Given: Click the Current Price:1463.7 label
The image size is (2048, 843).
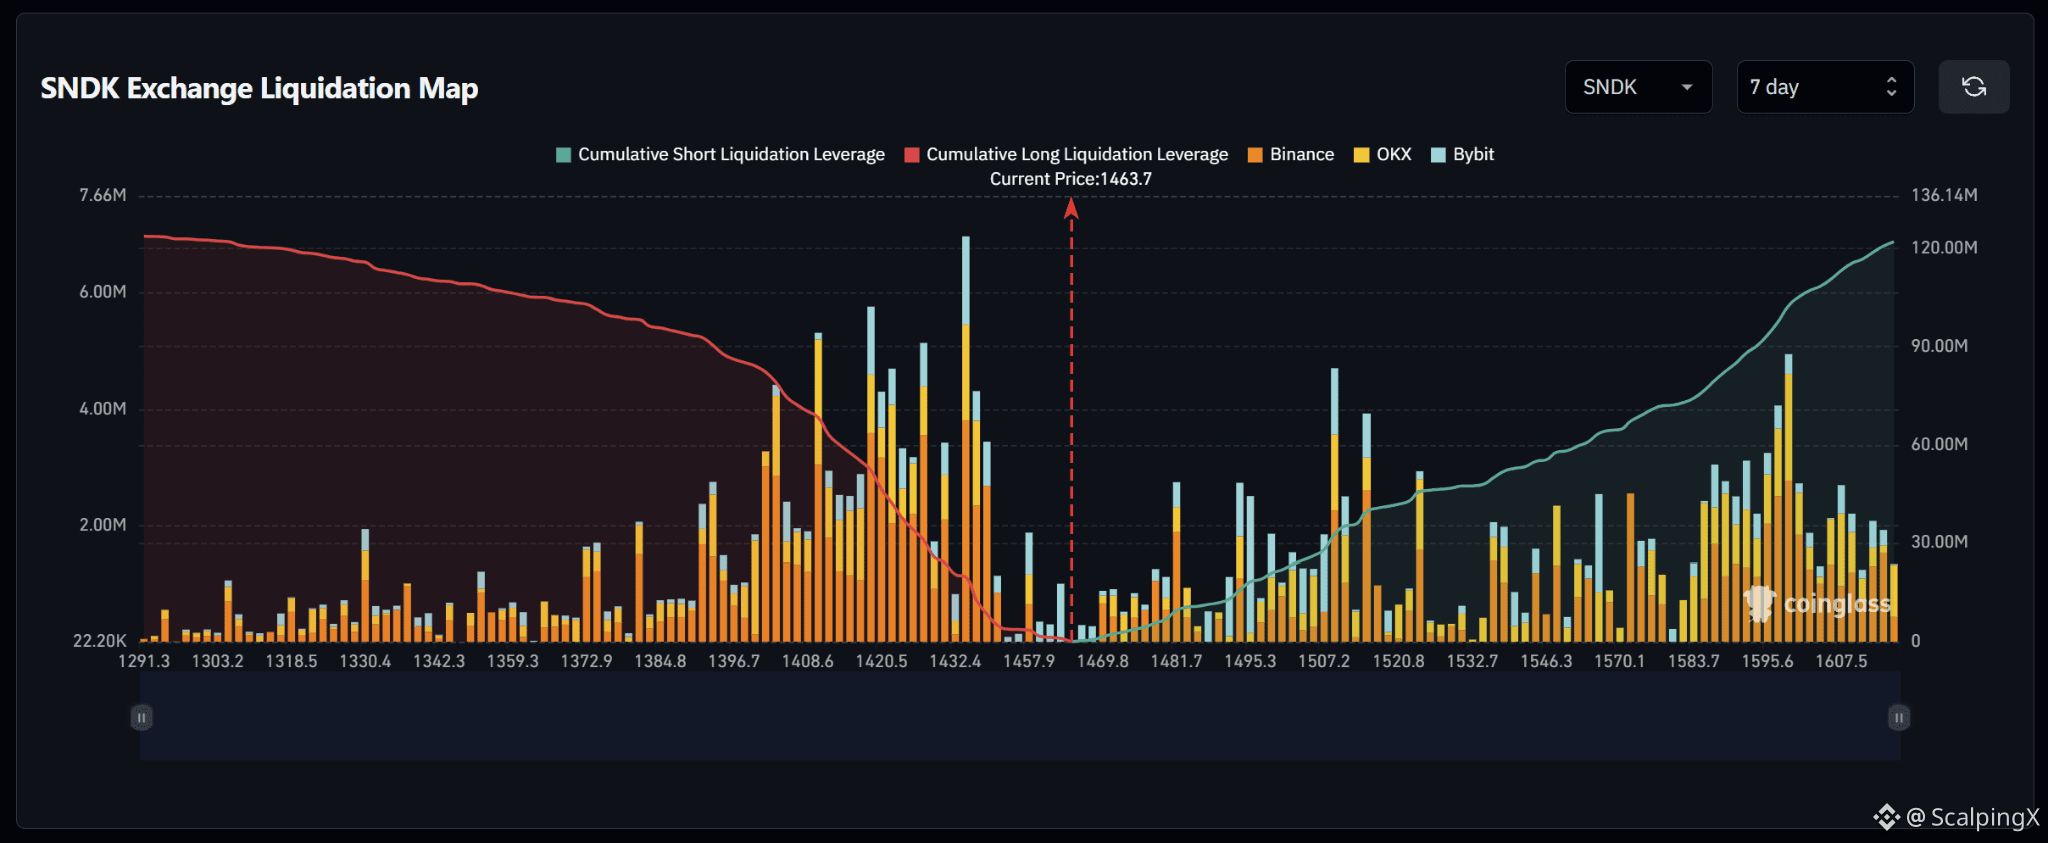Looking at the screenshot, I should click(1071, 179).
